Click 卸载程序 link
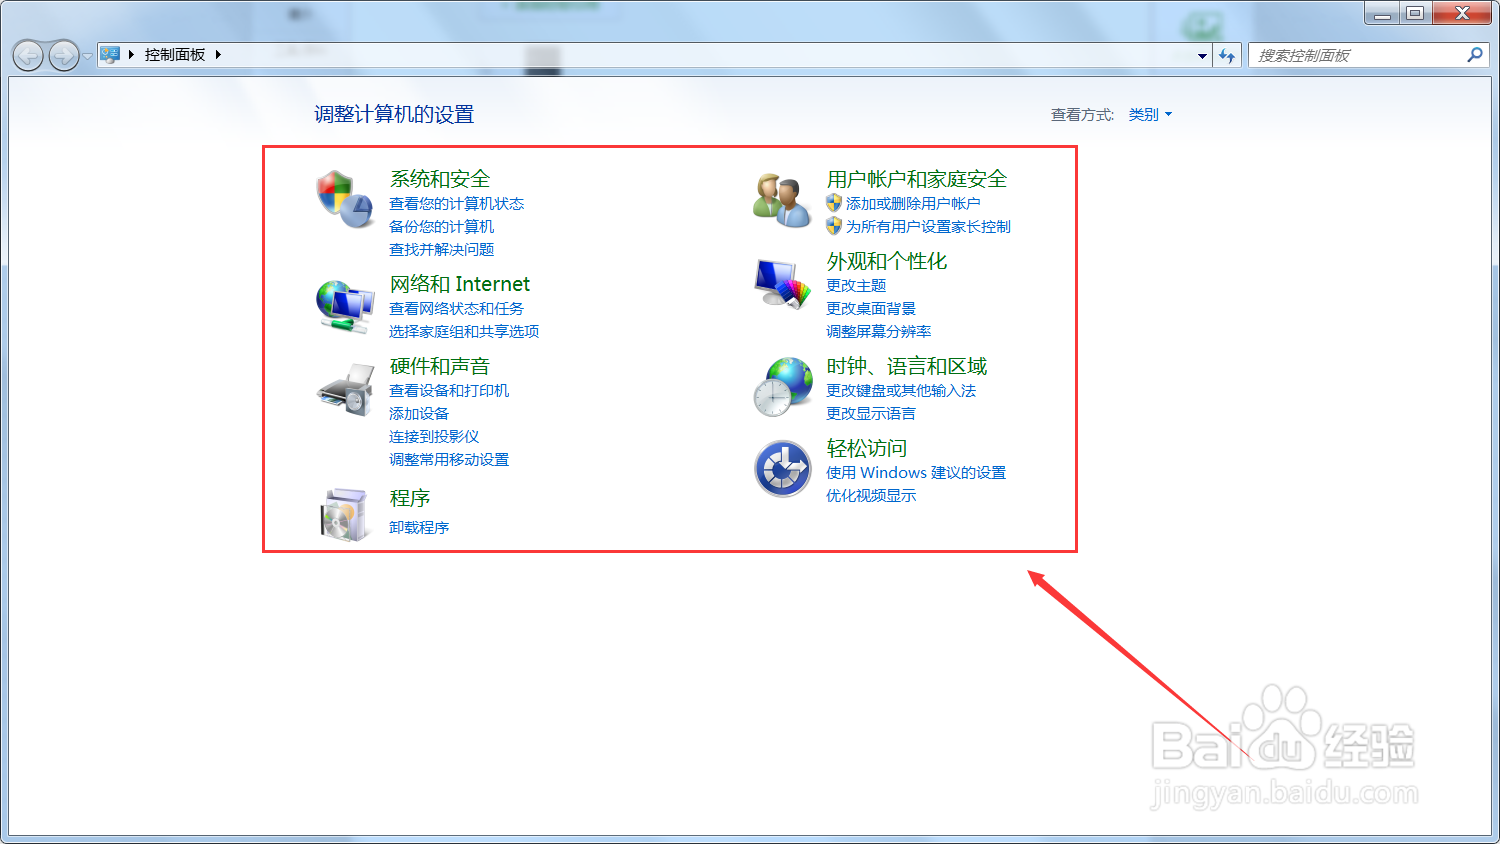The image size is (1500, 844). click(x=419, y=528)
